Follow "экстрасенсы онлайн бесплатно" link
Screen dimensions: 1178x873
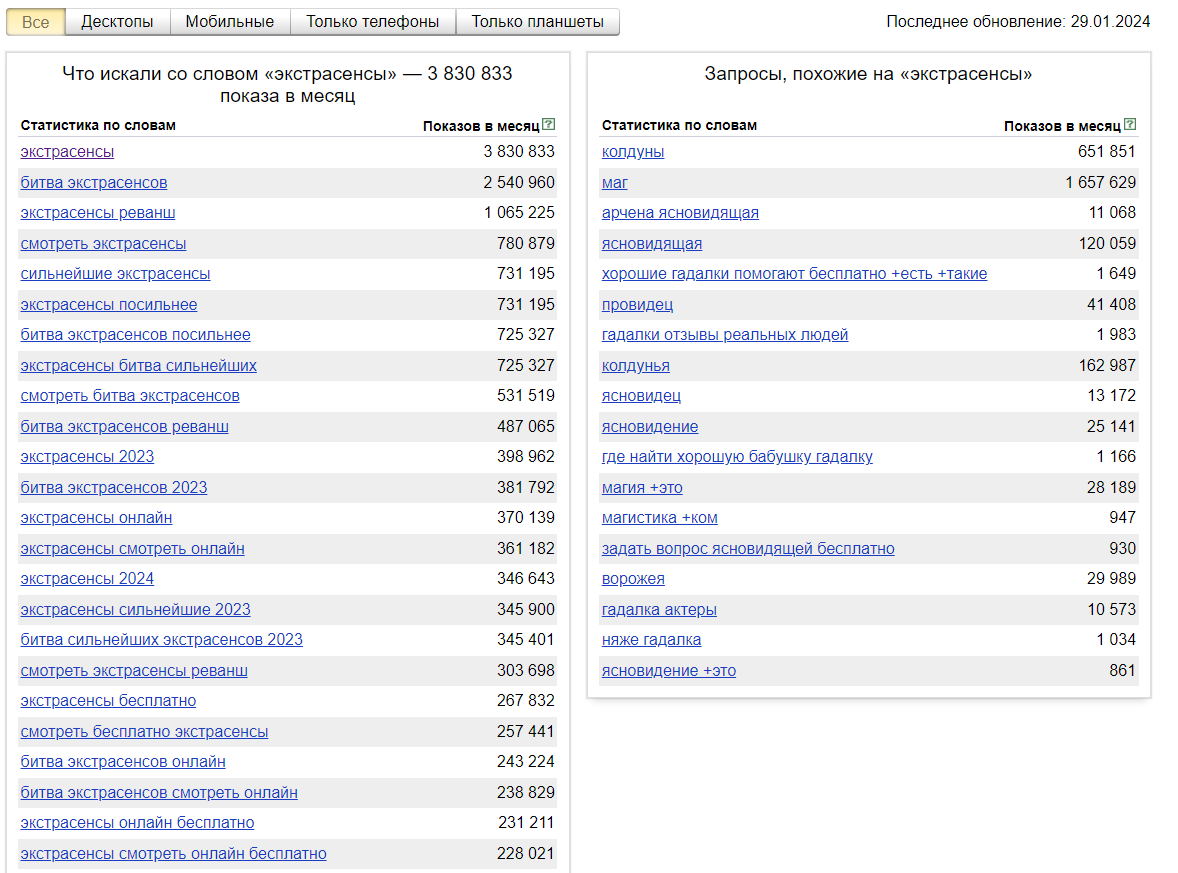(x=137, y=823)
